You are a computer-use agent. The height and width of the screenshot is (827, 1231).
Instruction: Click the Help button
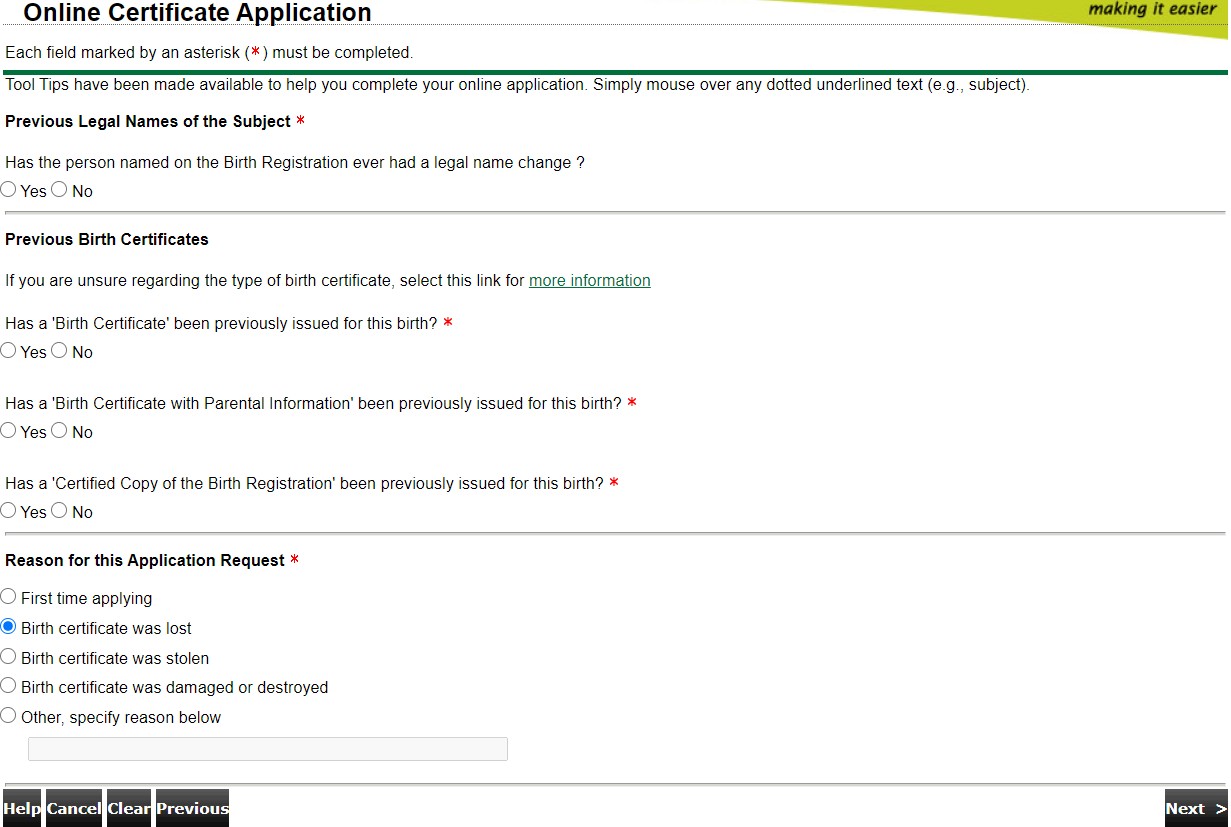pos(22,809)
